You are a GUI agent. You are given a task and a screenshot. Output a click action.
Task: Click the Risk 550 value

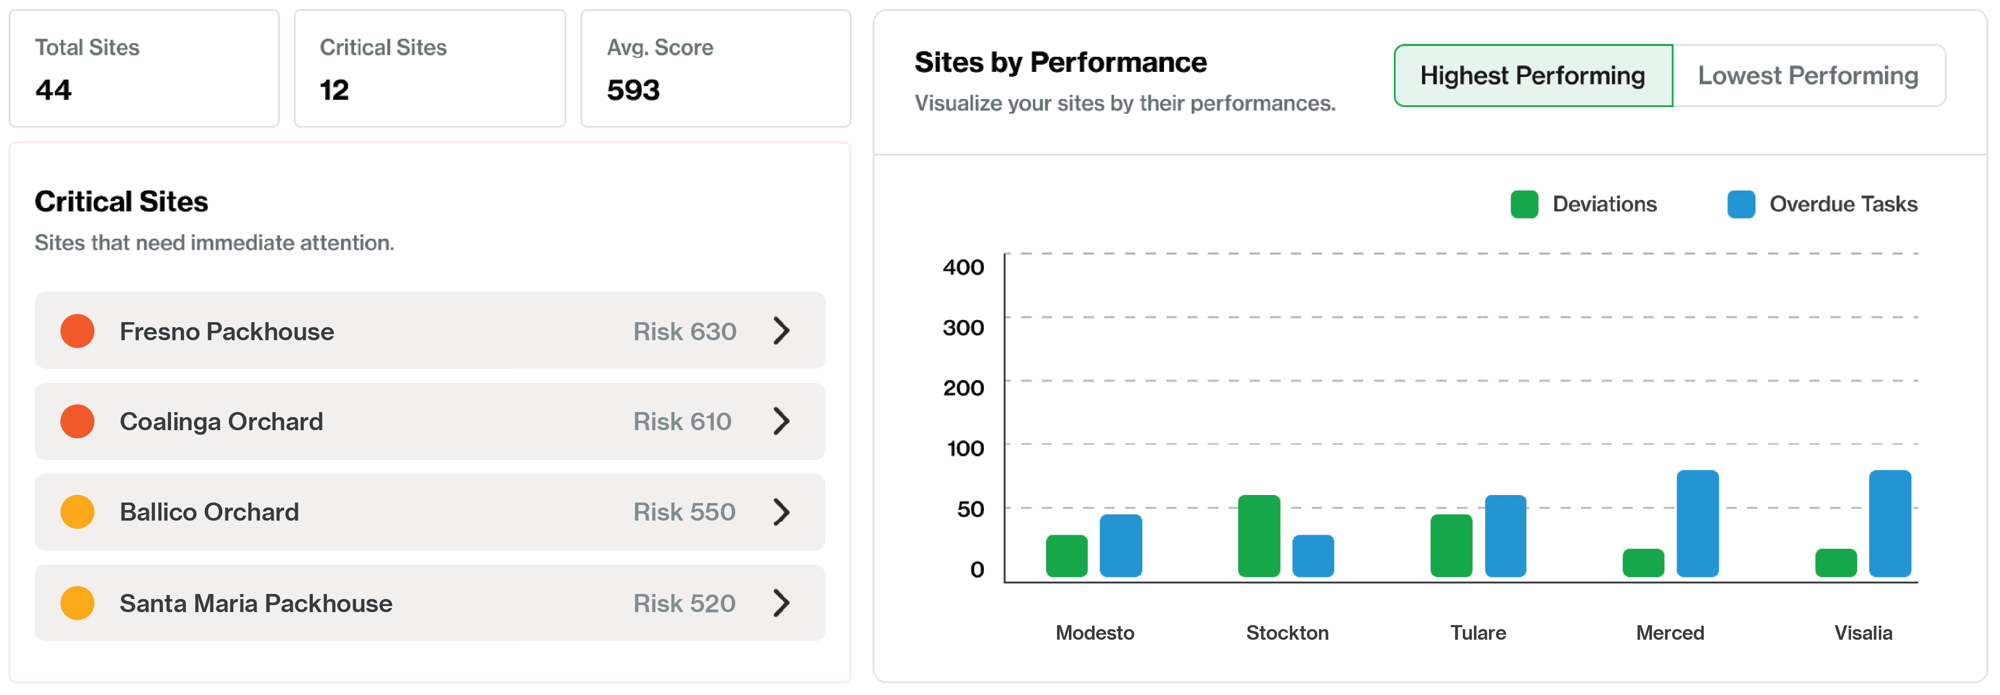(x=684, y=512)
